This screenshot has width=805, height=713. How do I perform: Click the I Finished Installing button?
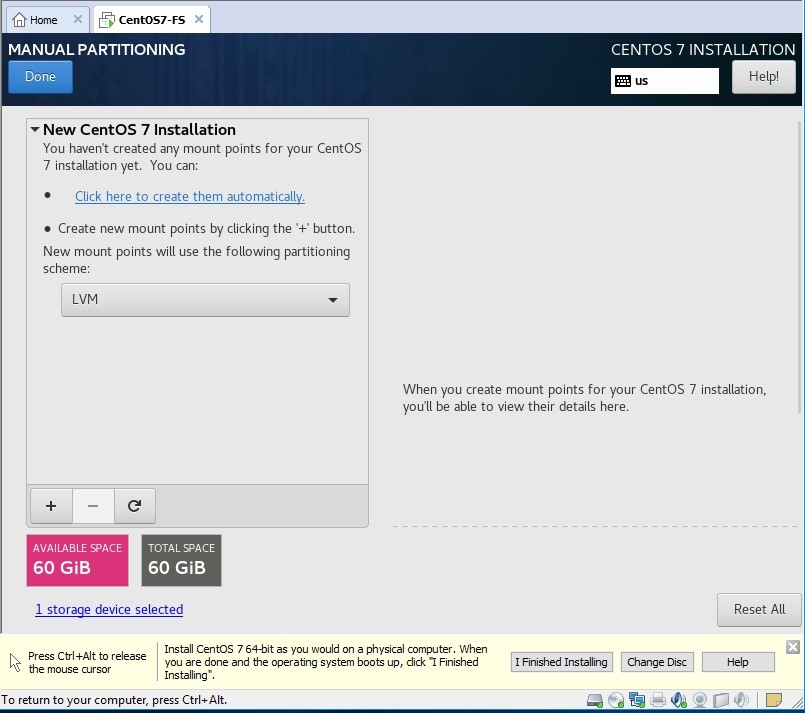coord(560,662)
